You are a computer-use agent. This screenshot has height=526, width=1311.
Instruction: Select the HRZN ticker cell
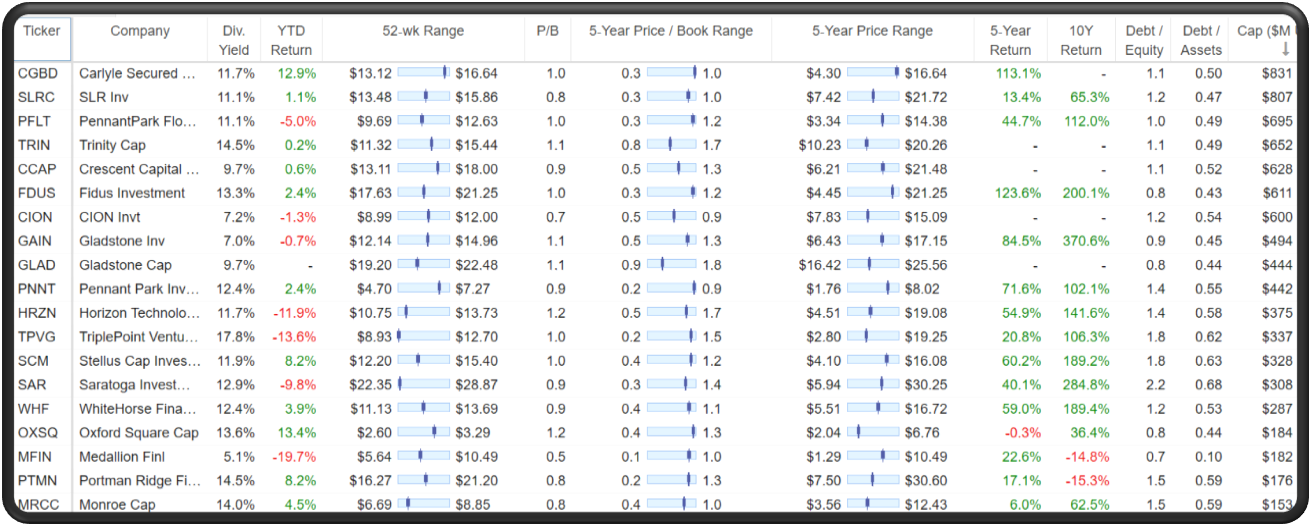coord(36,313)
